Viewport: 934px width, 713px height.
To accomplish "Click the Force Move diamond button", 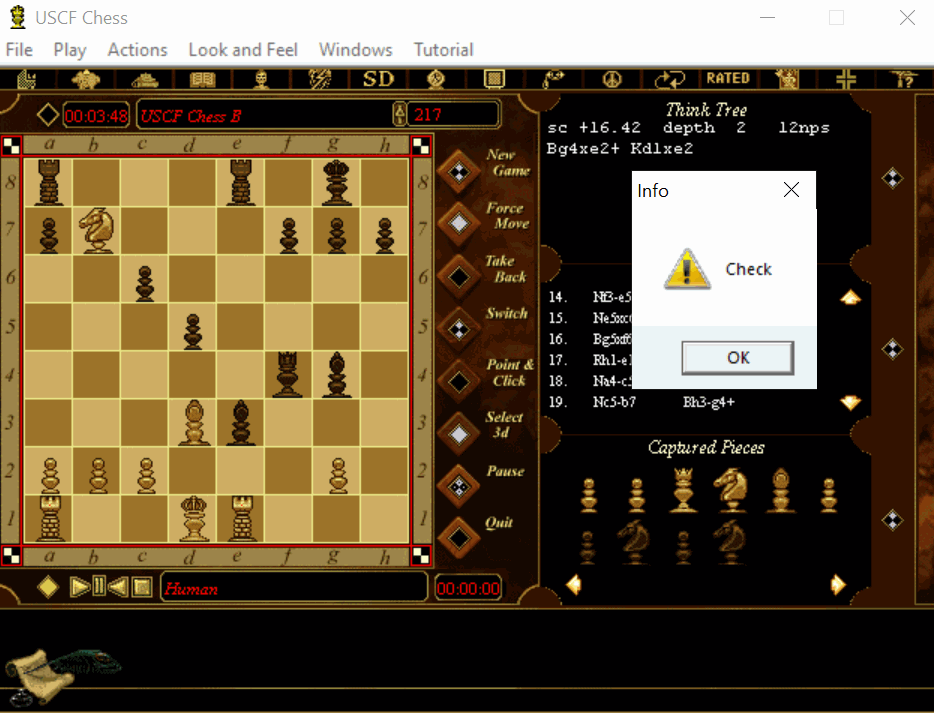I will [459, 224].
